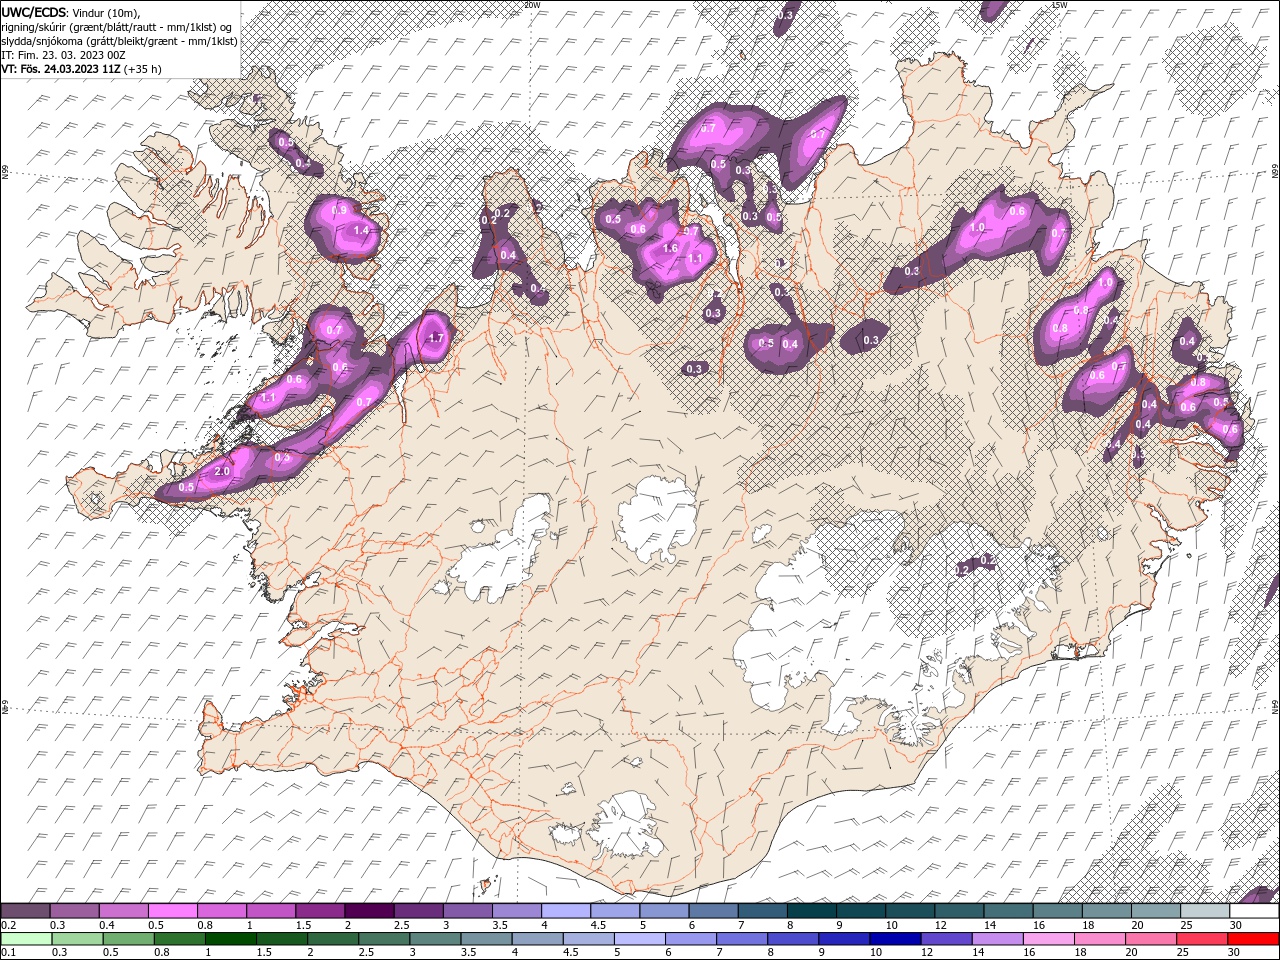1280x960 pixels.
Task: Click the 'UWC/ECDS' title text
Action: pyautogui.click(x=34, y=12)
